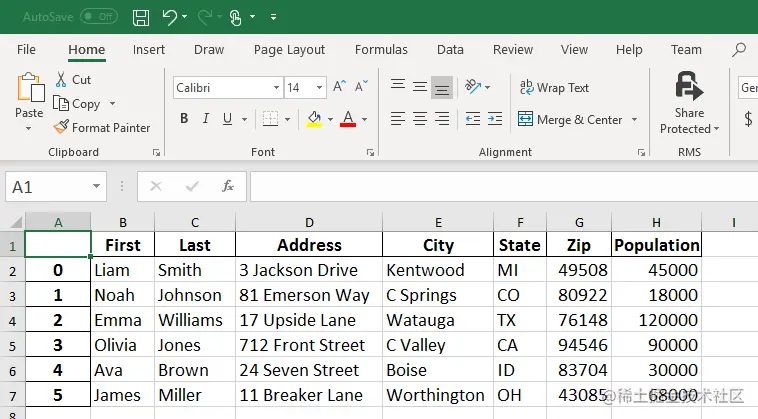The width and height of the screenshot is (758, 419).
Task: Apply yellow fill color
Action: 314,119
